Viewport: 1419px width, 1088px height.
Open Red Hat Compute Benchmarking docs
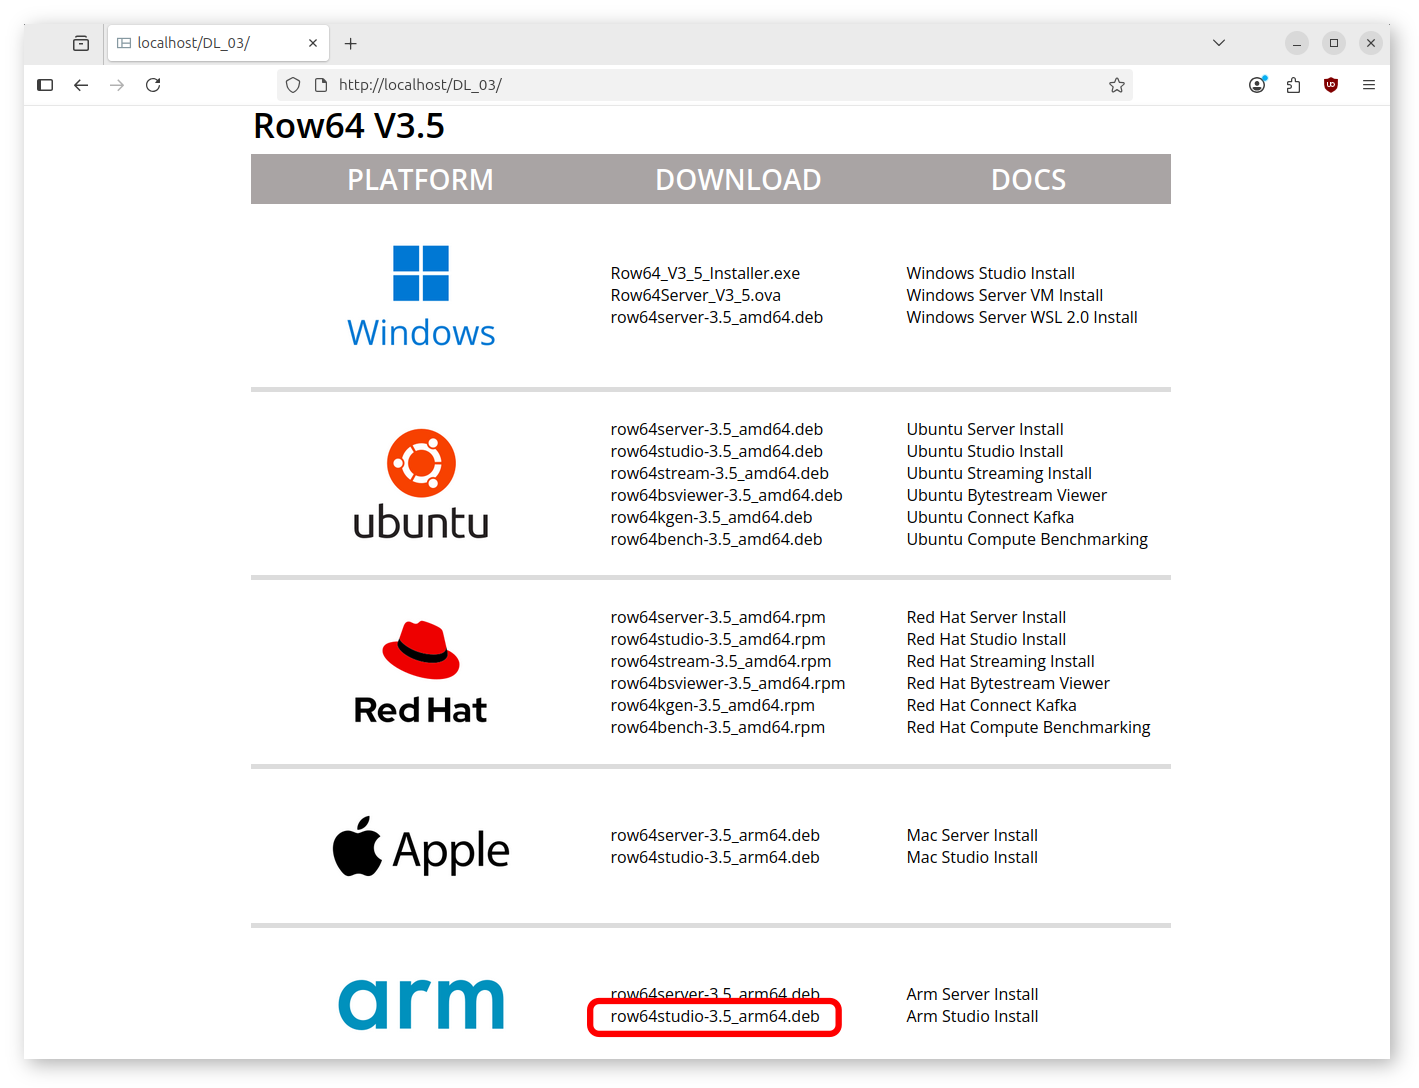[x=1028, y=727]
